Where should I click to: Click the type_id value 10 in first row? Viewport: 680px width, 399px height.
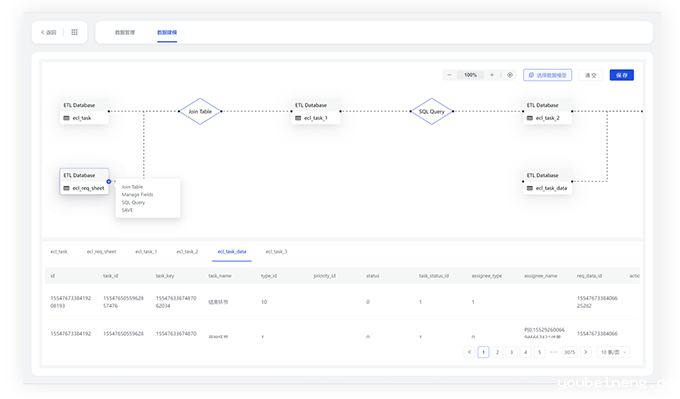point(264,302)
